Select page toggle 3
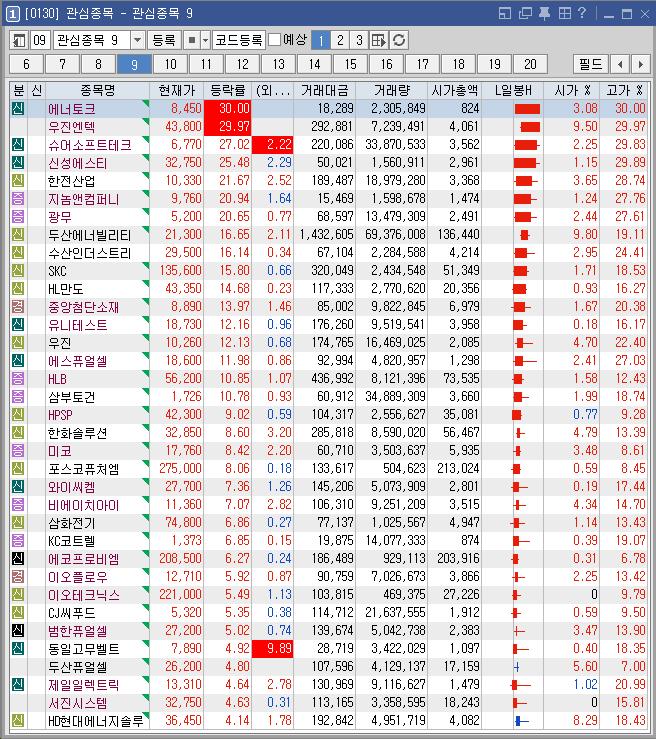 [x=359, y=40]
